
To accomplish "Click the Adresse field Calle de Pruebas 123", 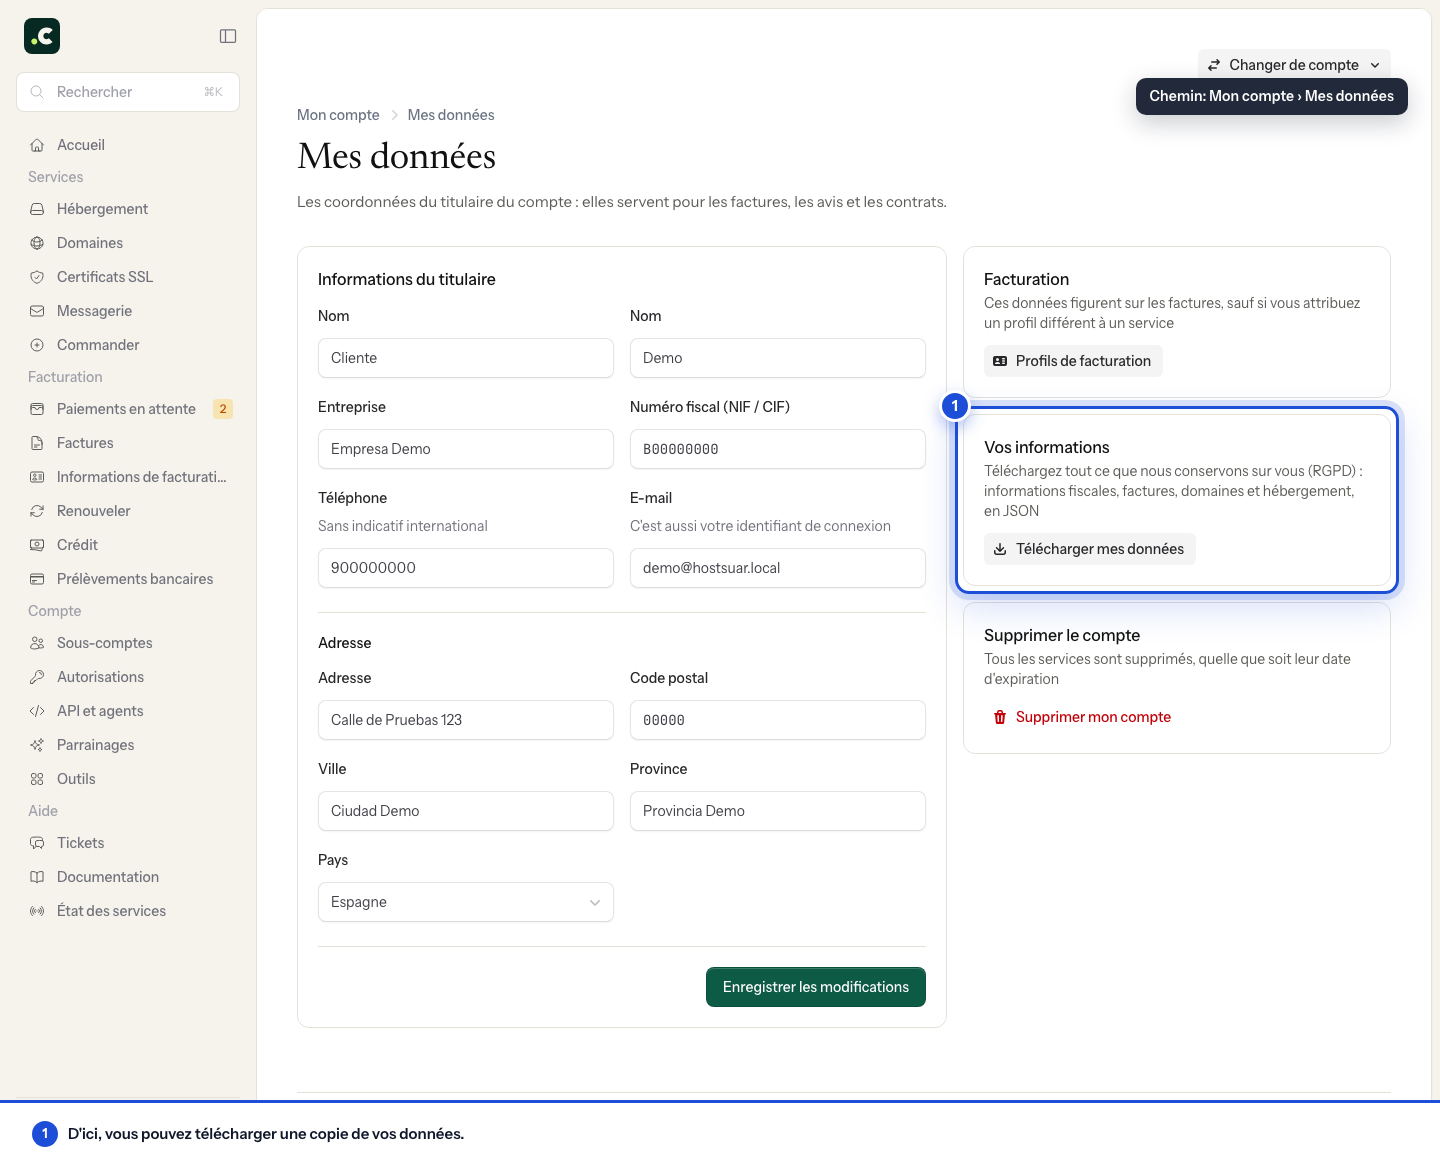I will (466, 720).
